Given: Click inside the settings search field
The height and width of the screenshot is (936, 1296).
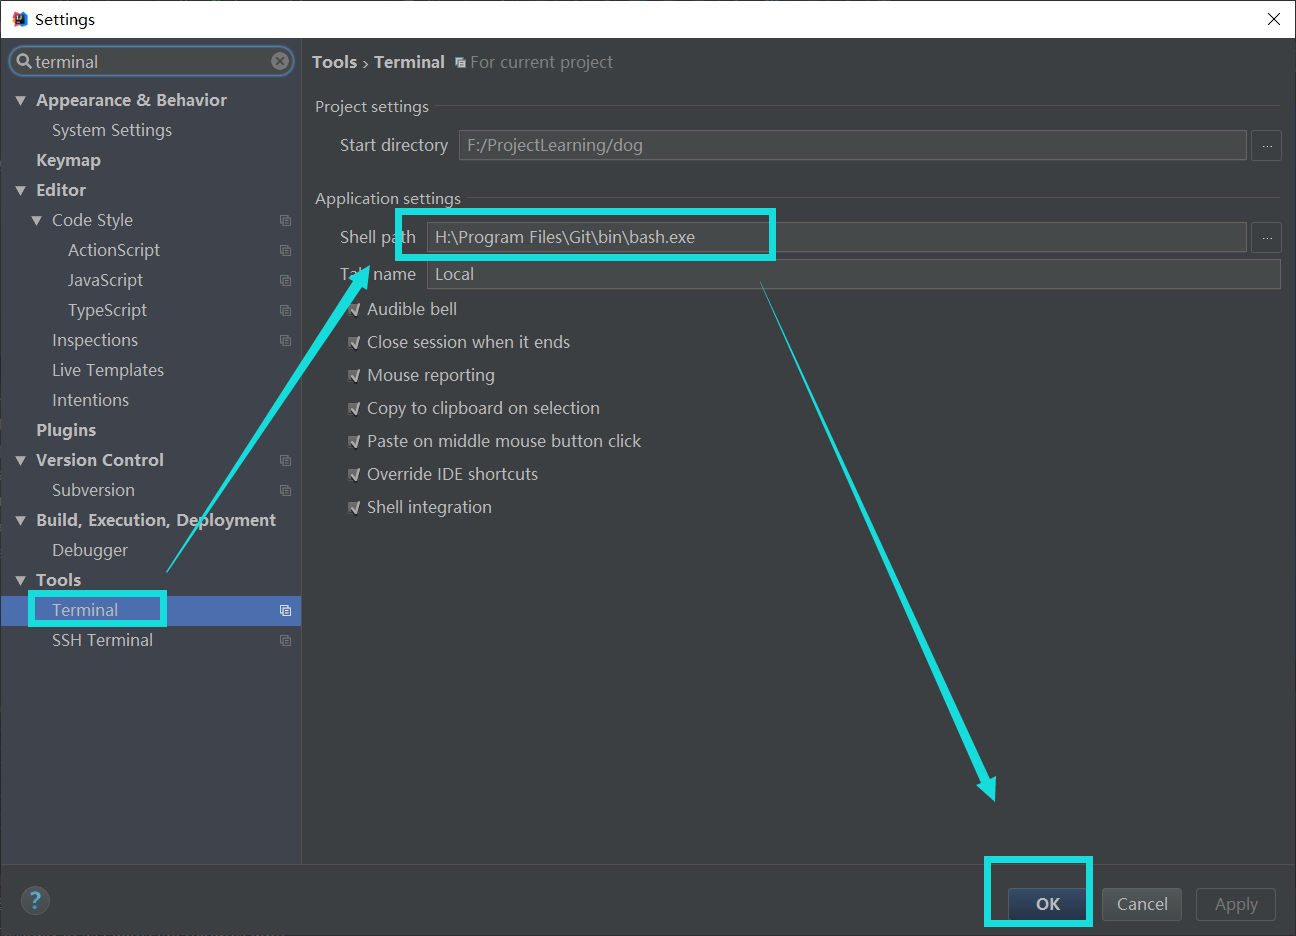Looking at the screenshot, I should point(150,61).
